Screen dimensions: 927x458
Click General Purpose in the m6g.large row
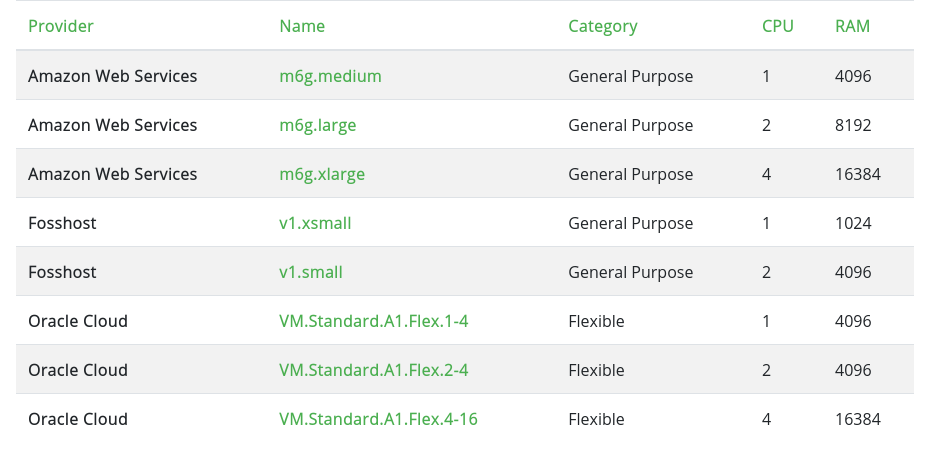pos(630,125)
